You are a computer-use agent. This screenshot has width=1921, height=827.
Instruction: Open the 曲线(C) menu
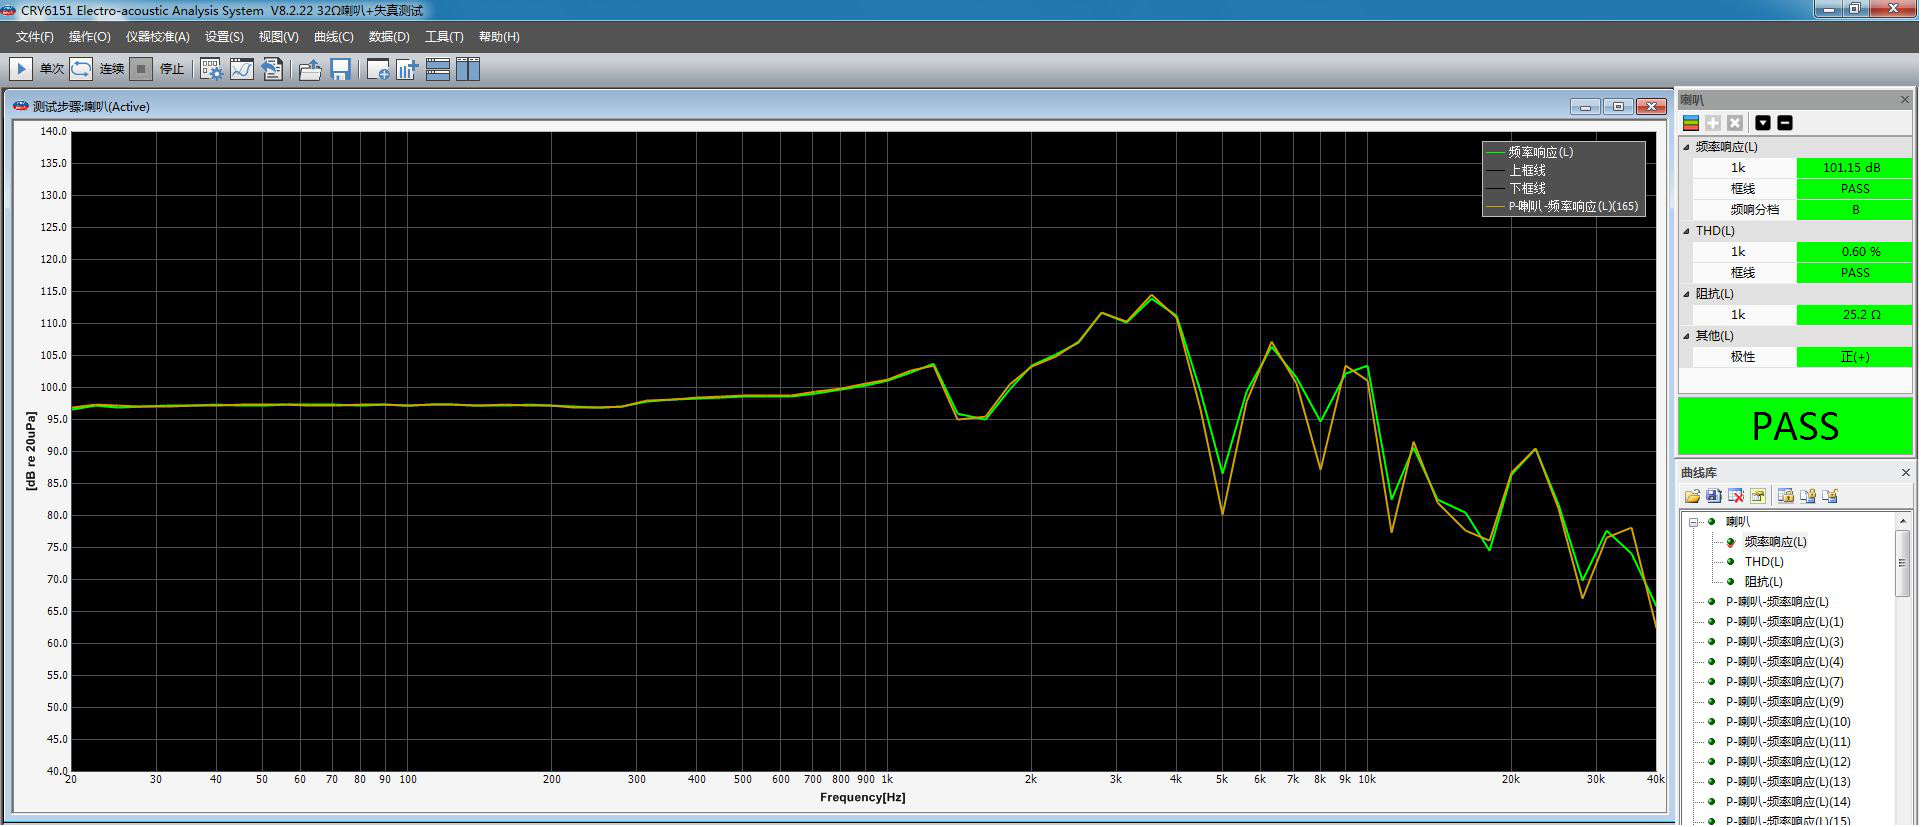coord(333,37)
